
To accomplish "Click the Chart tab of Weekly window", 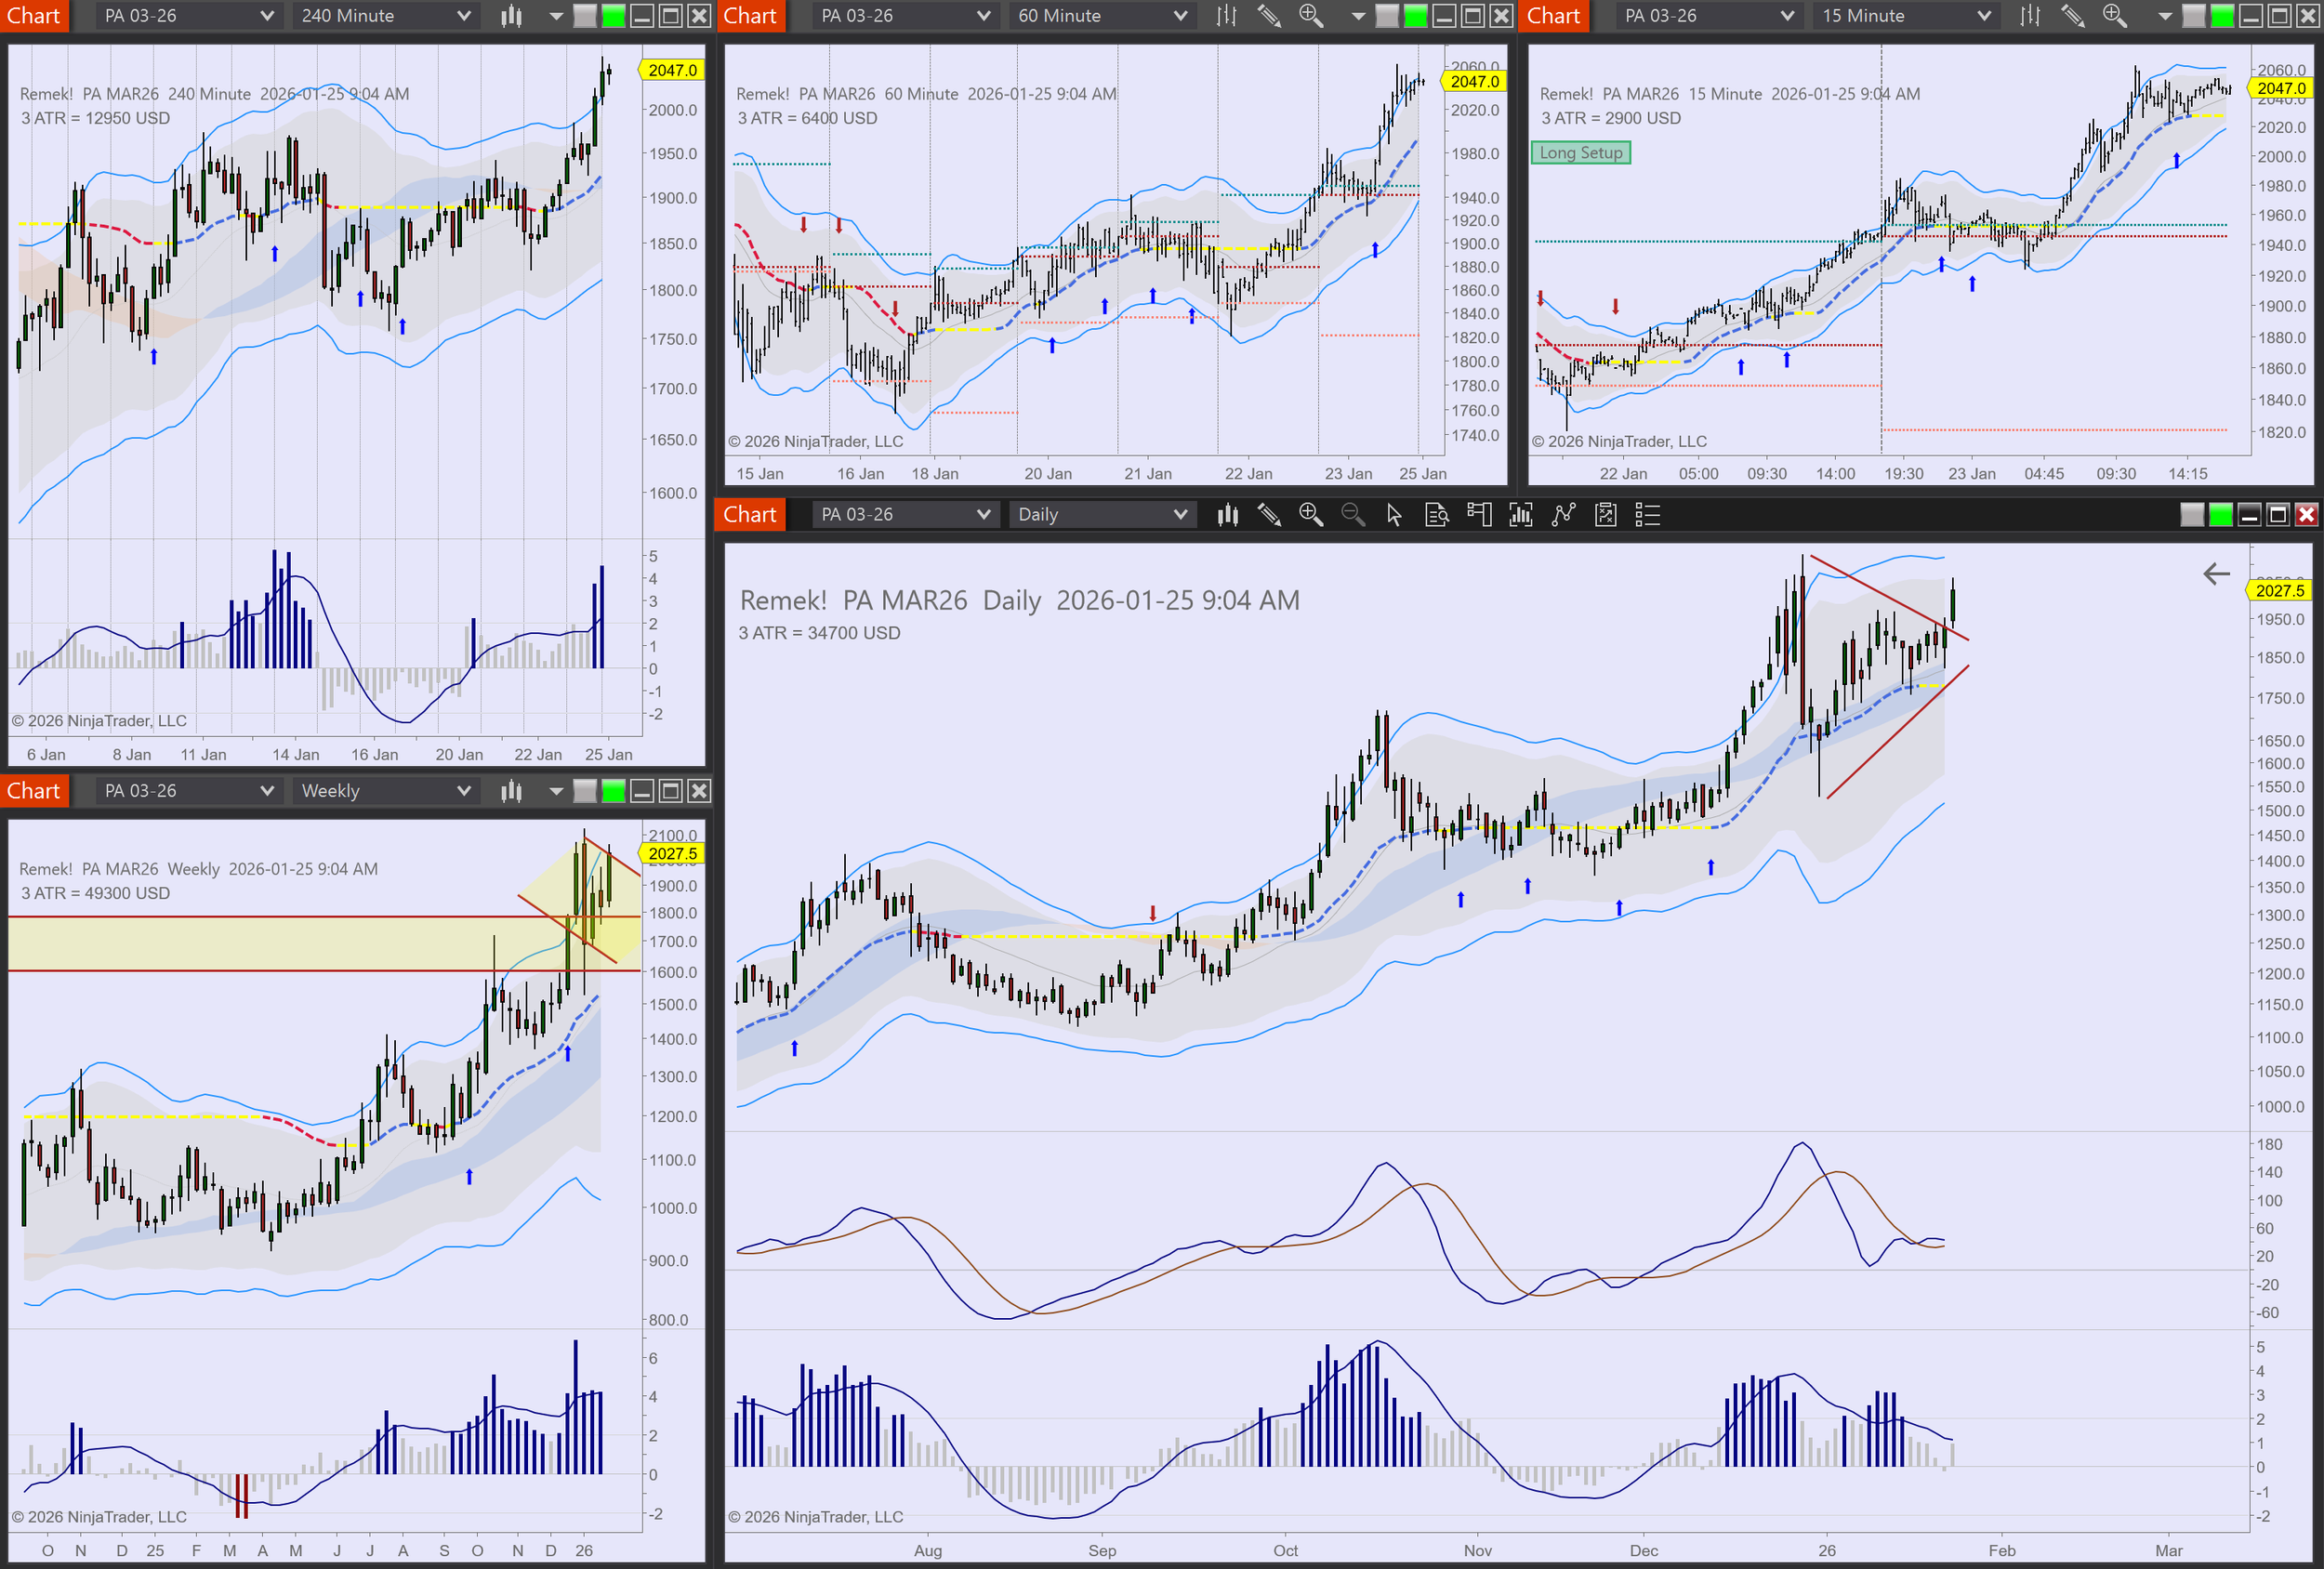I will point(34,791).
